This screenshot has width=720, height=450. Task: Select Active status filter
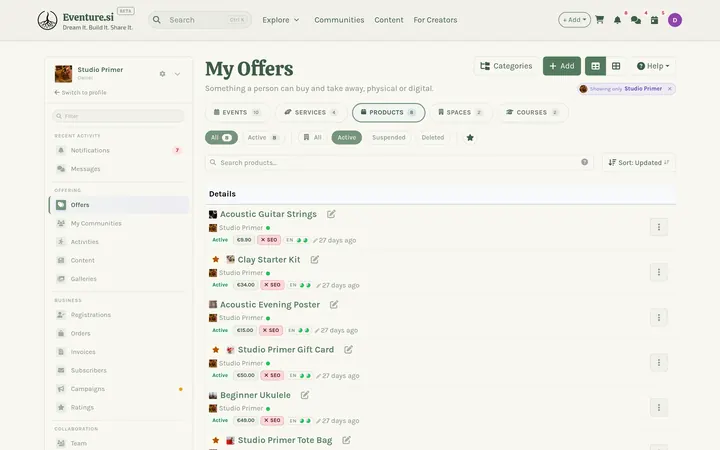(x=347, y=137)
